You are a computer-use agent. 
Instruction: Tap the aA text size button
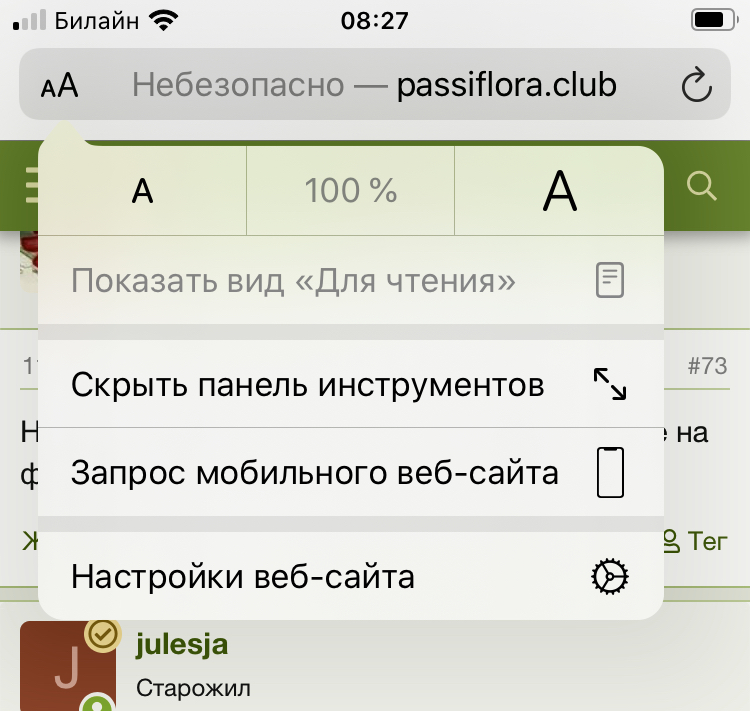point(60,85)
